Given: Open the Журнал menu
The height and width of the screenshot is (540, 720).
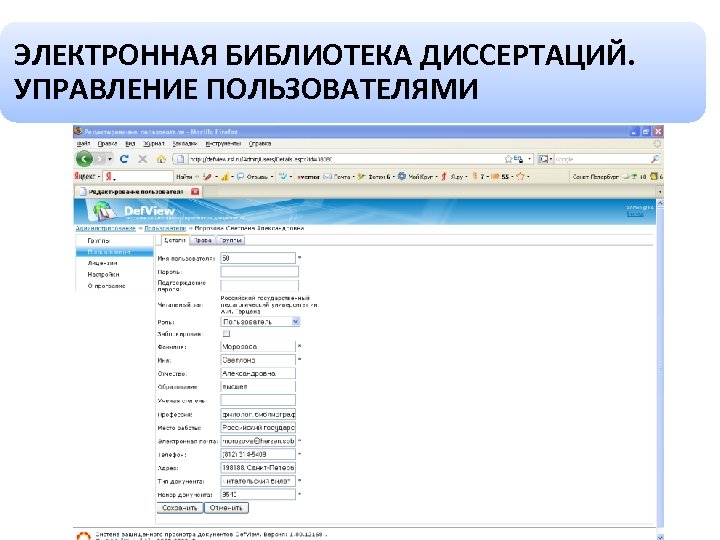Looking at the screenshot, I should tap(153, 143).
